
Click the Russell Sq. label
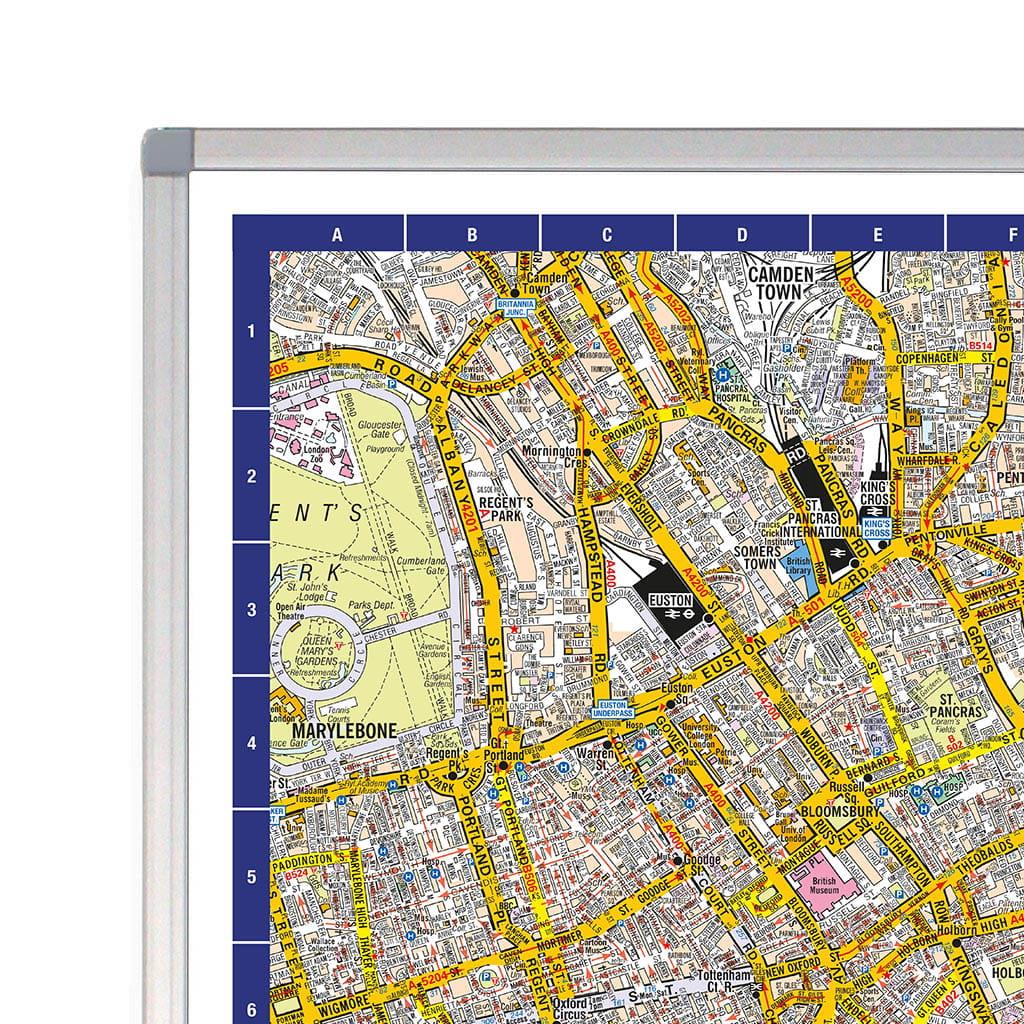click(x=846, y=793)
